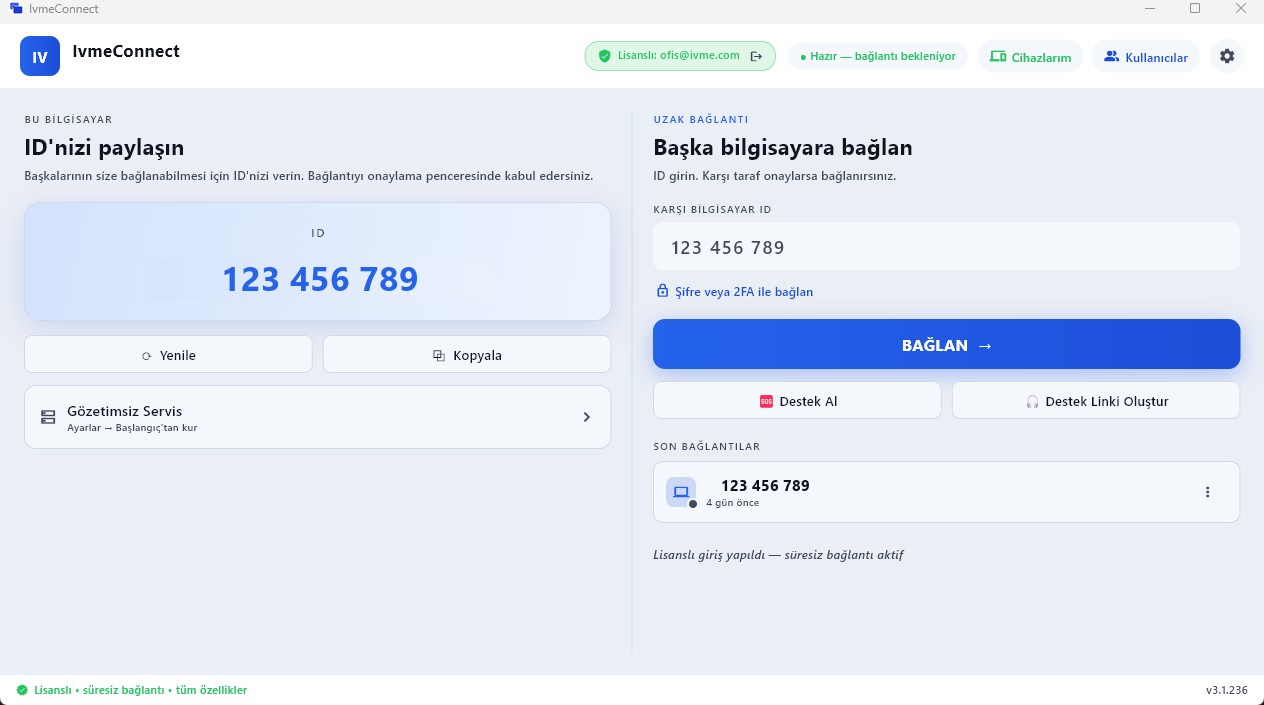Click the Gözetimsiz Servis server icon
Viewport: 1264px width, 705px height.
coord(48,417)
